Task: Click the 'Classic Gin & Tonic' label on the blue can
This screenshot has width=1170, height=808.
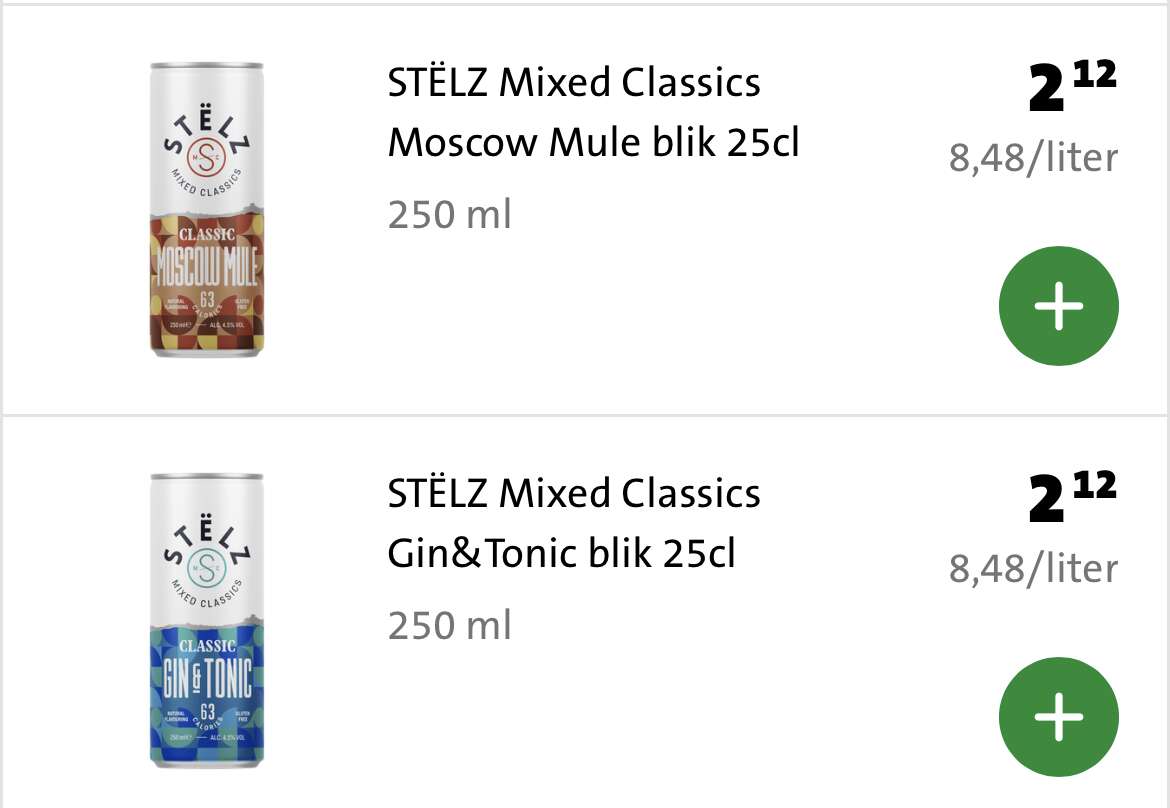Action: tap(207, 669)
